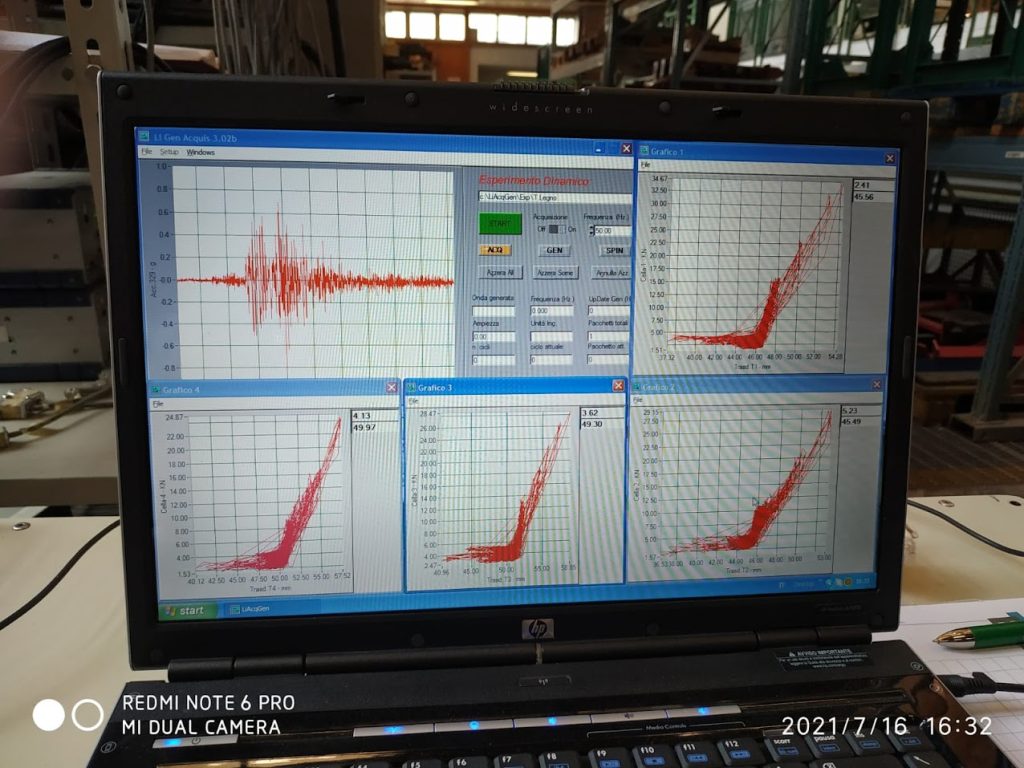
Task: Select the GEN mode button
Action: 553,250
